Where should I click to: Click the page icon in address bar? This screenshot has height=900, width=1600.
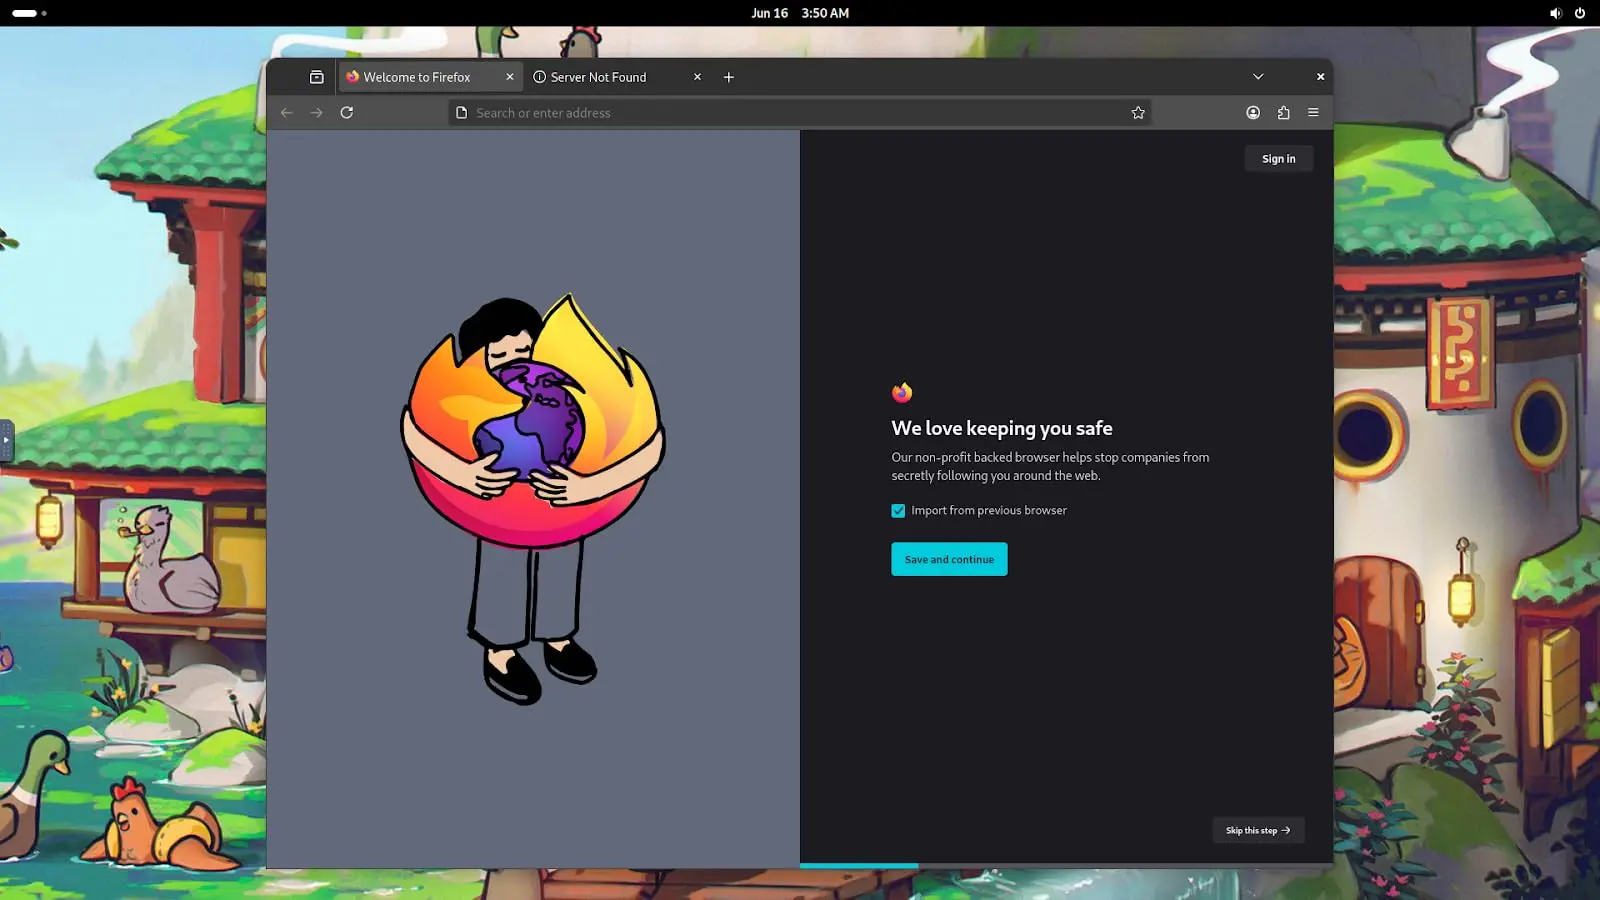(x=461, y=113)
